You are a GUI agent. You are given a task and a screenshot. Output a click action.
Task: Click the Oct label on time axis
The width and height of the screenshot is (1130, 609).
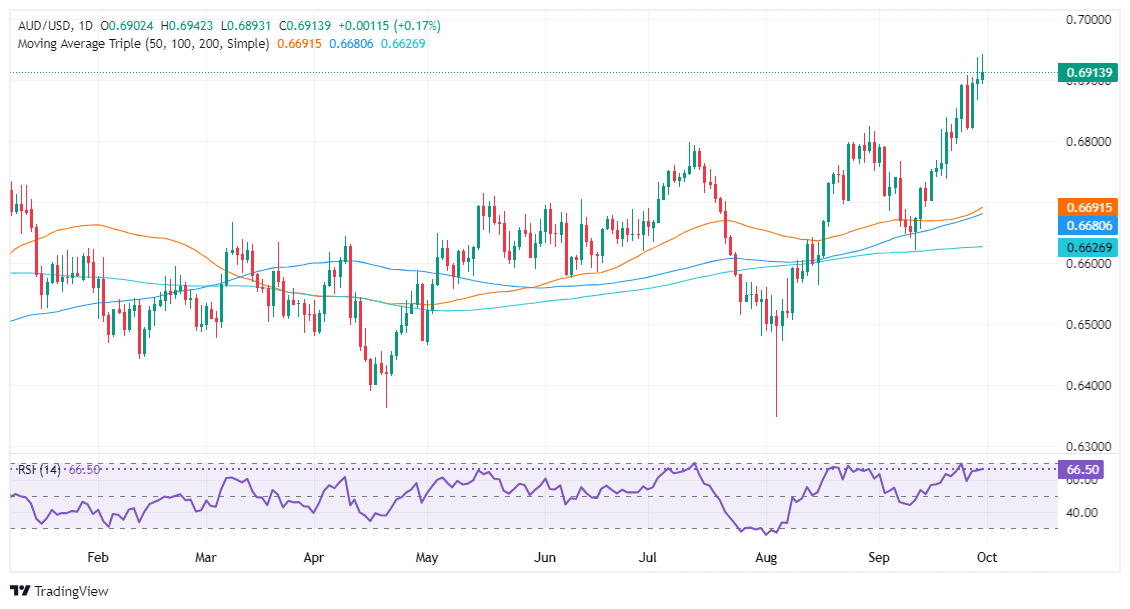[x=985, y=556]
